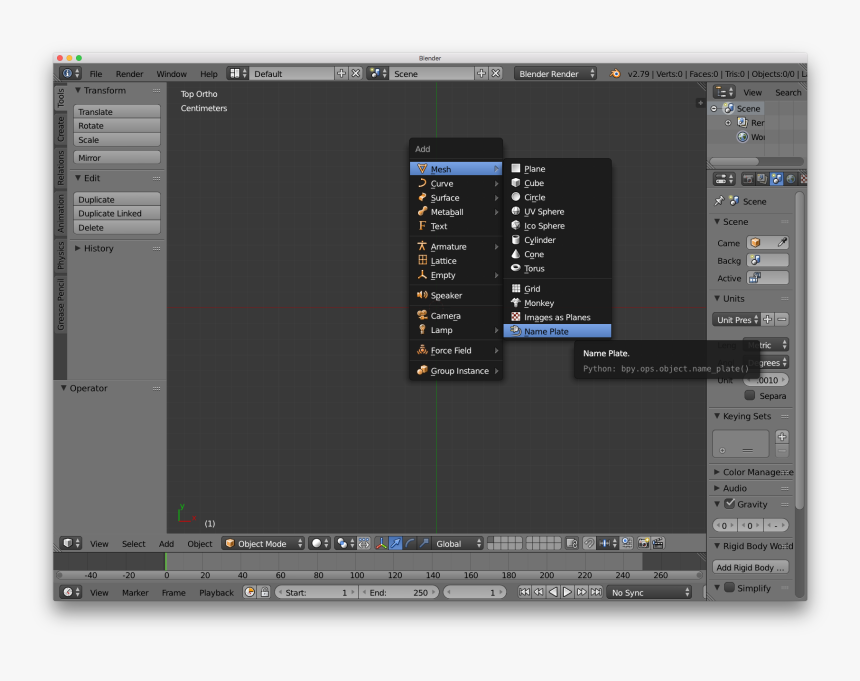Choose UV Sphere in the Mesh submenu

pyautogui.click(x=557, y=211)
